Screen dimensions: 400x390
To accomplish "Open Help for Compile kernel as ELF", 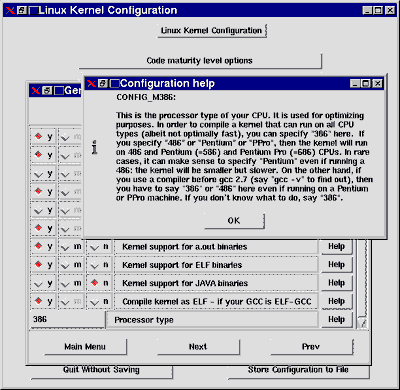I will (336, 301).
